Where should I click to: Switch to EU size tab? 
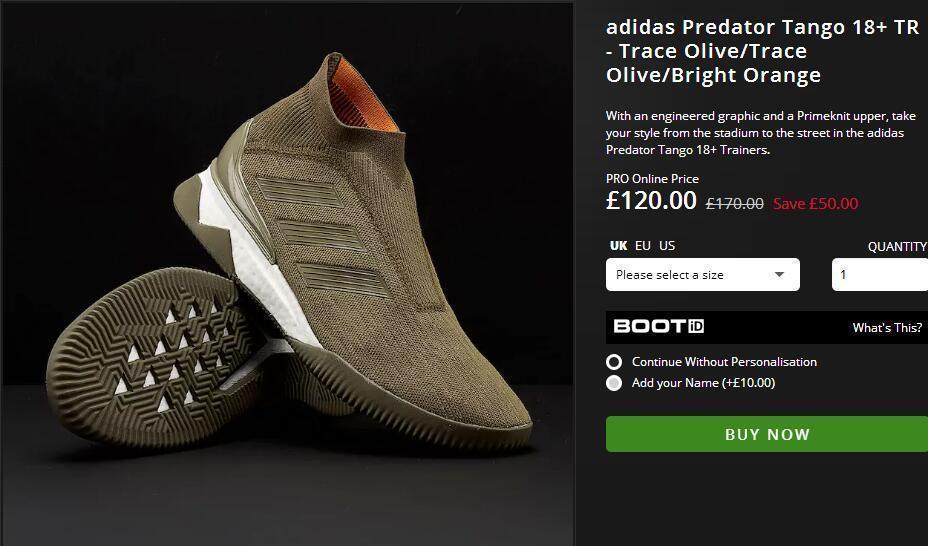point(643,246)
